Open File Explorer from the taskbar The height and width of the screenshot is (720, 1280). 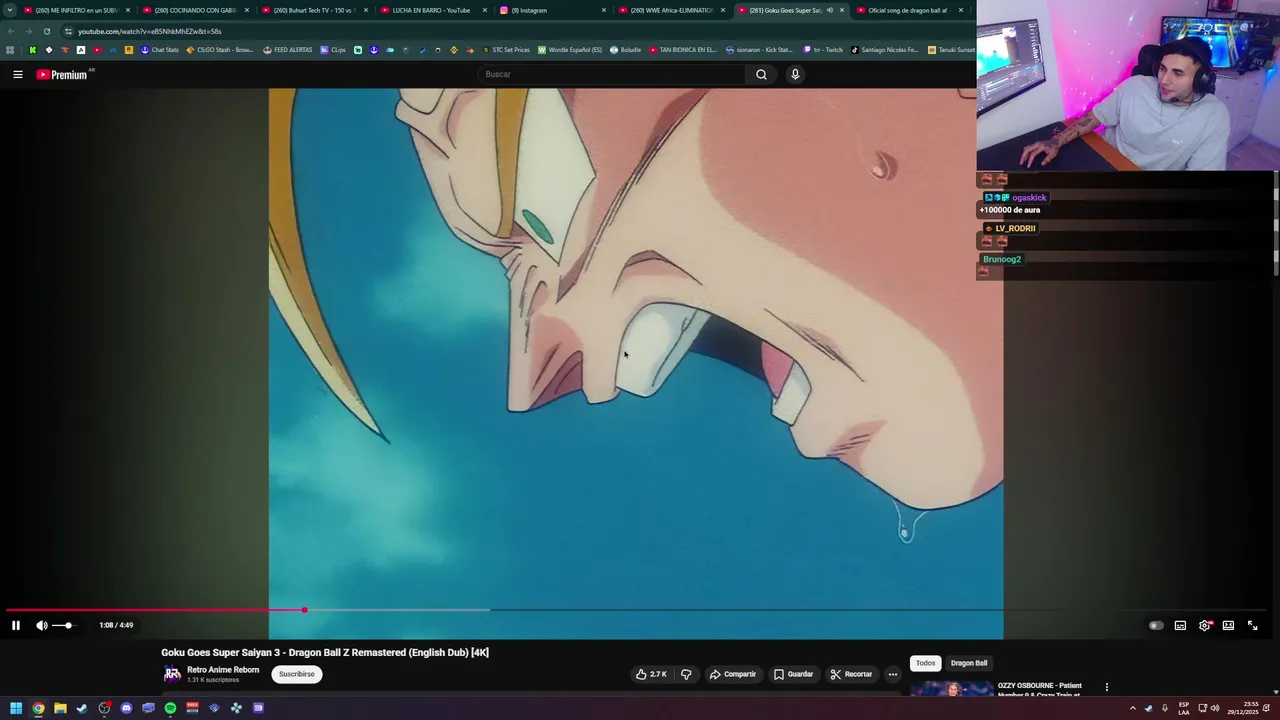pos(60,708)
